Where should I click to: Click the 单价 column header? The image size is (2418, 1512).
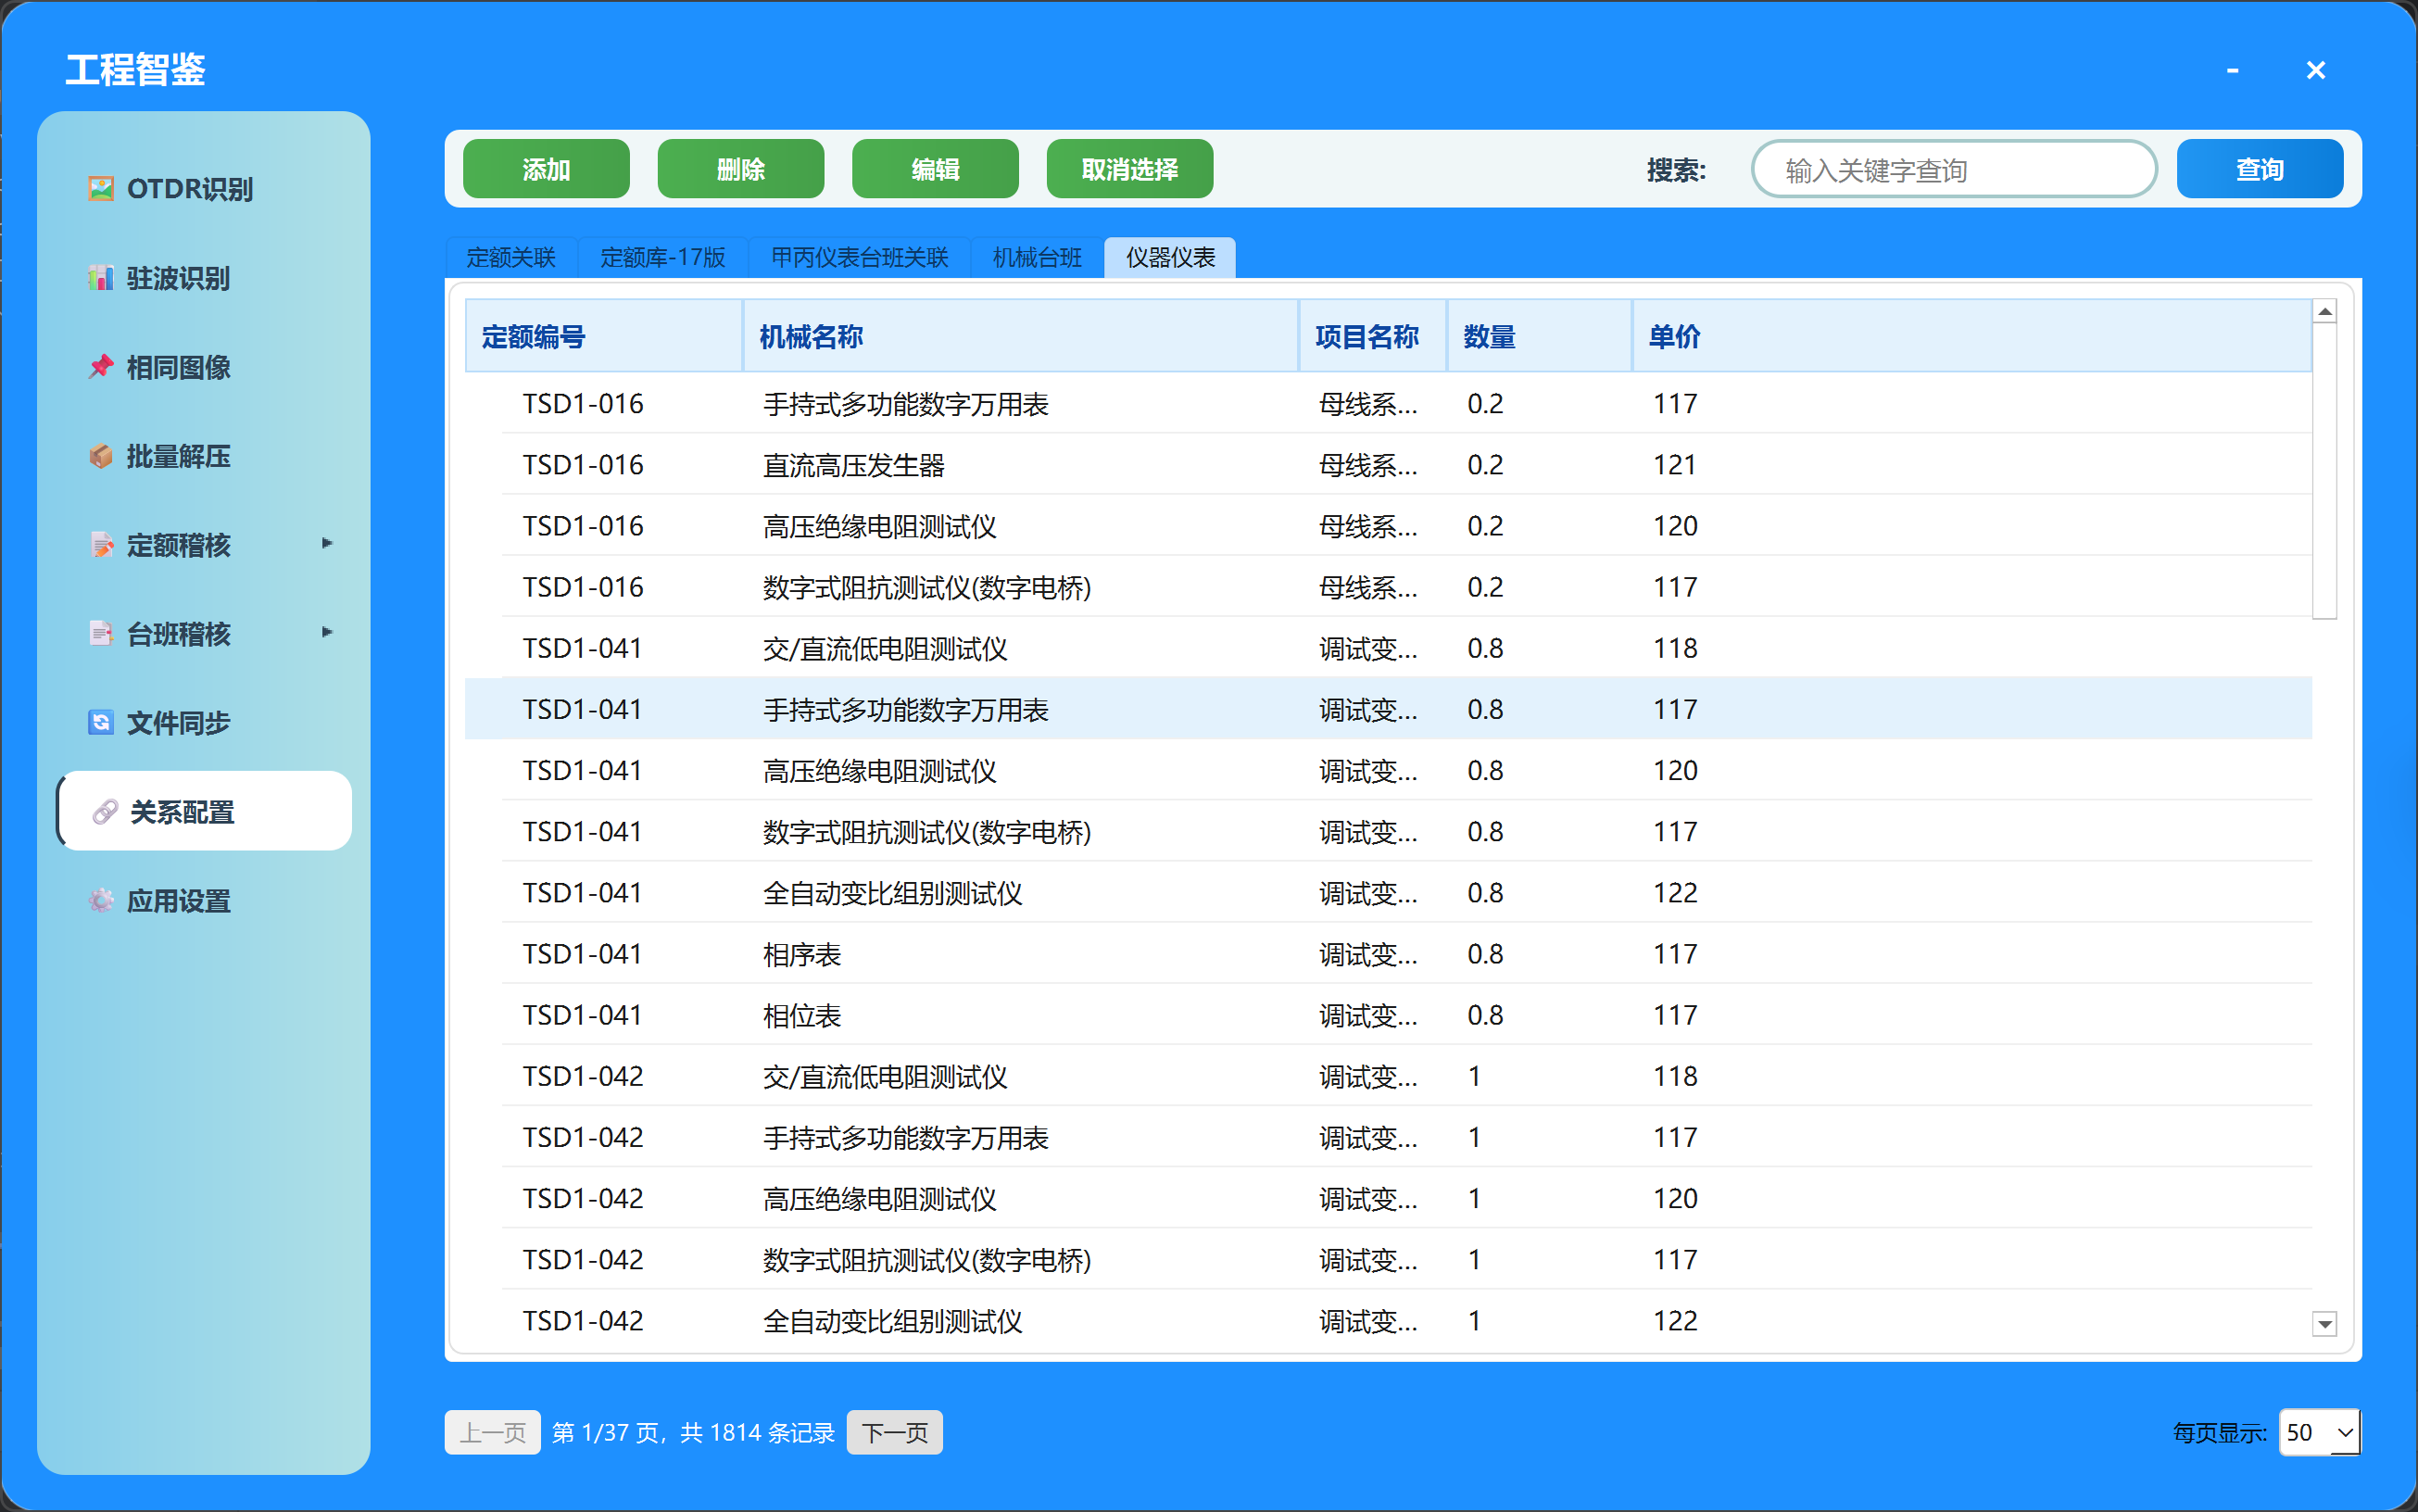click(1972, 336)
